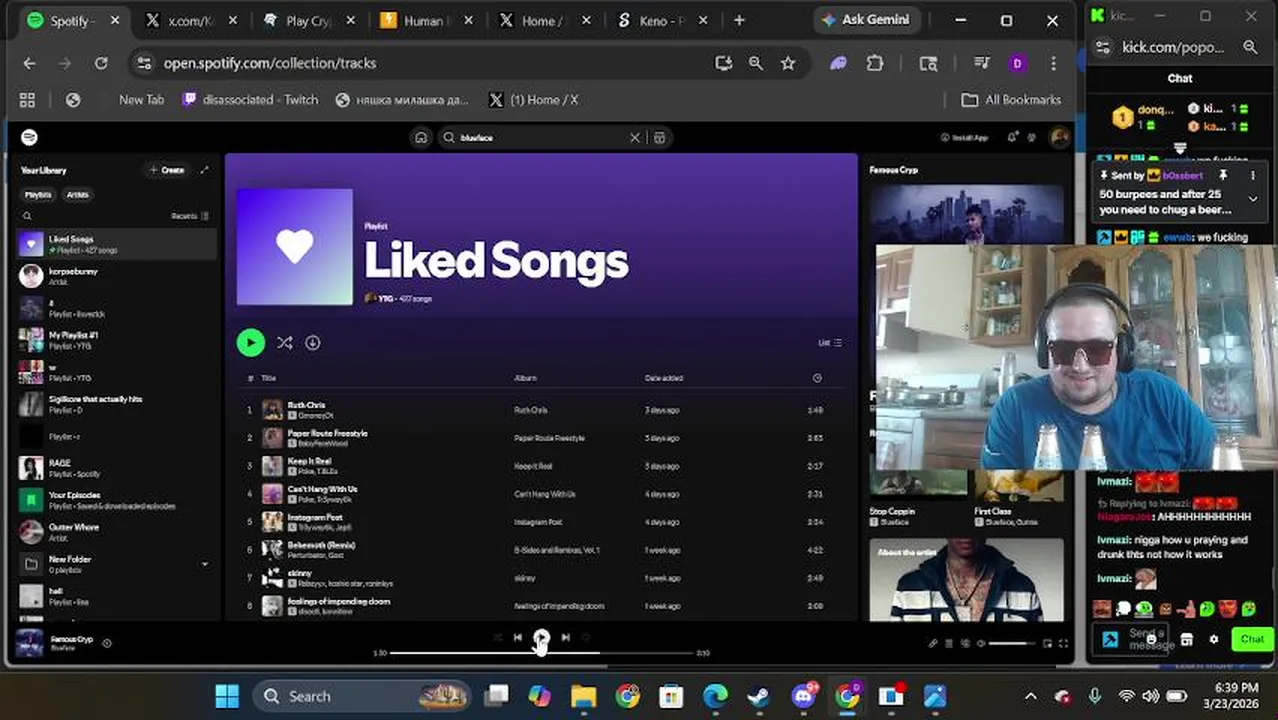Viewport: 1278px width, 720px height.
Task: Open Spotify Friend Activity icon
Action: [1034, 137]
